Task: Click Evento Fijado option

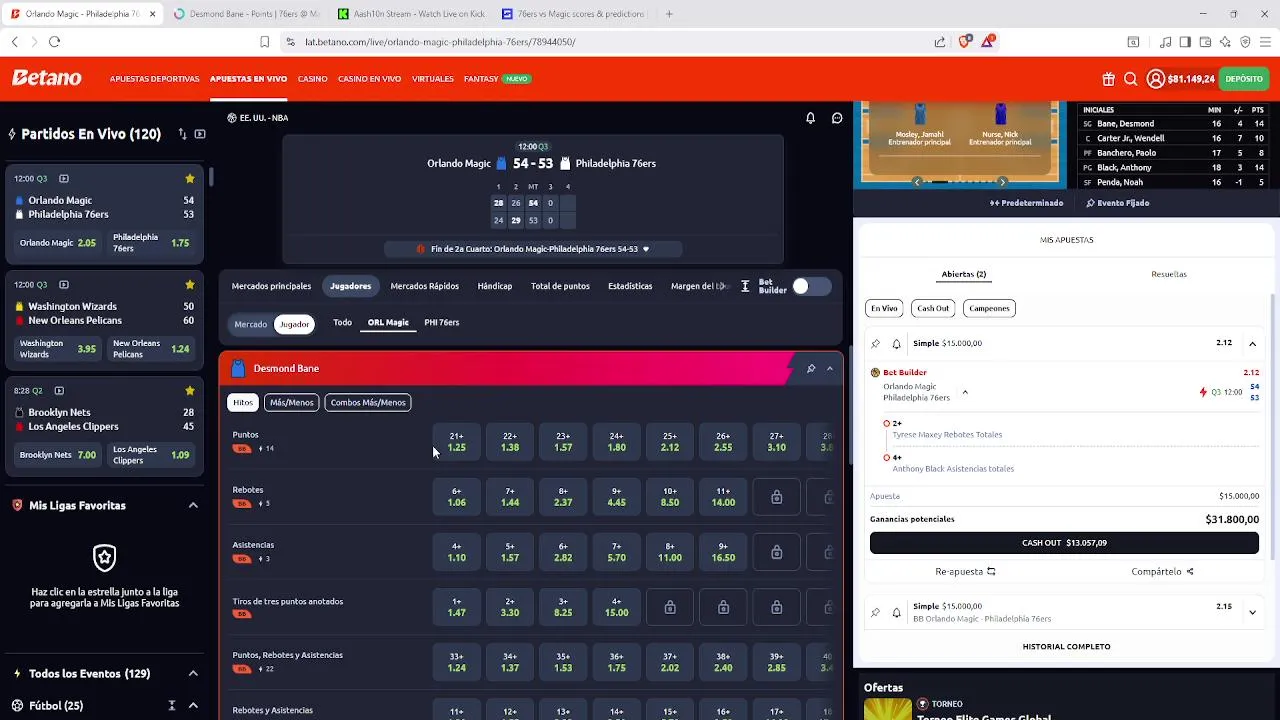Action: coord(1117,203)
